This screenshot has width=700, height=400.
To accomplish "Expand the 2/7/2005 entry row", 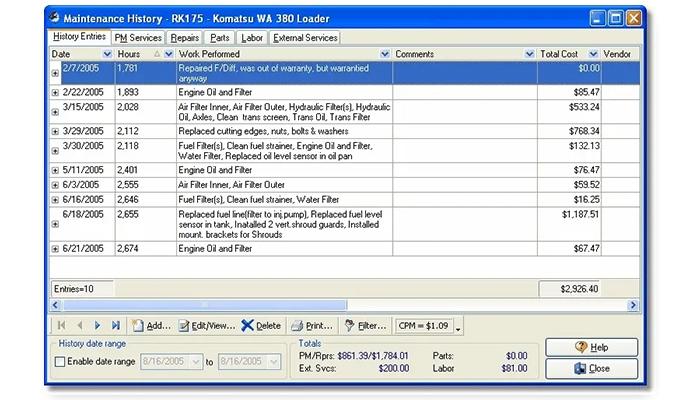I will 55,73.
